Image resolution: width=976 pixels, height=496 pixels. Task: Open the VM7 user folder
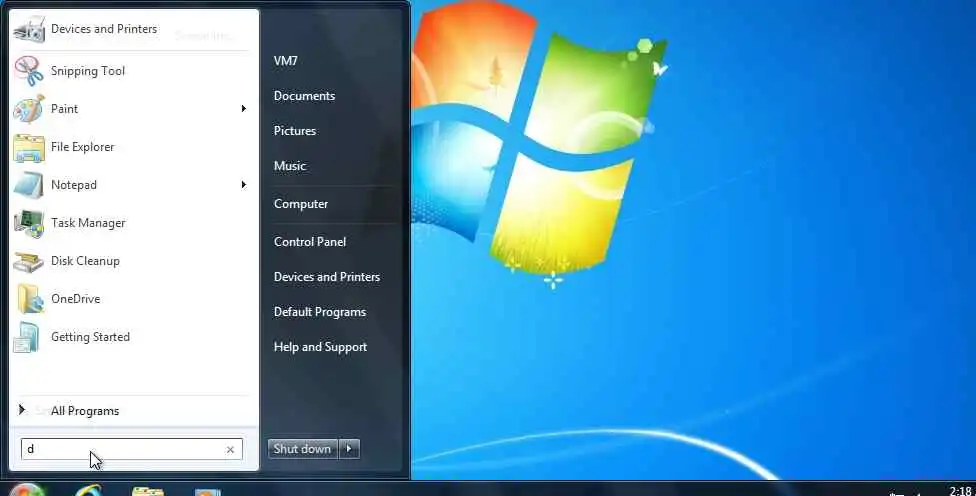pyautogui.click(x=286, y=61)
